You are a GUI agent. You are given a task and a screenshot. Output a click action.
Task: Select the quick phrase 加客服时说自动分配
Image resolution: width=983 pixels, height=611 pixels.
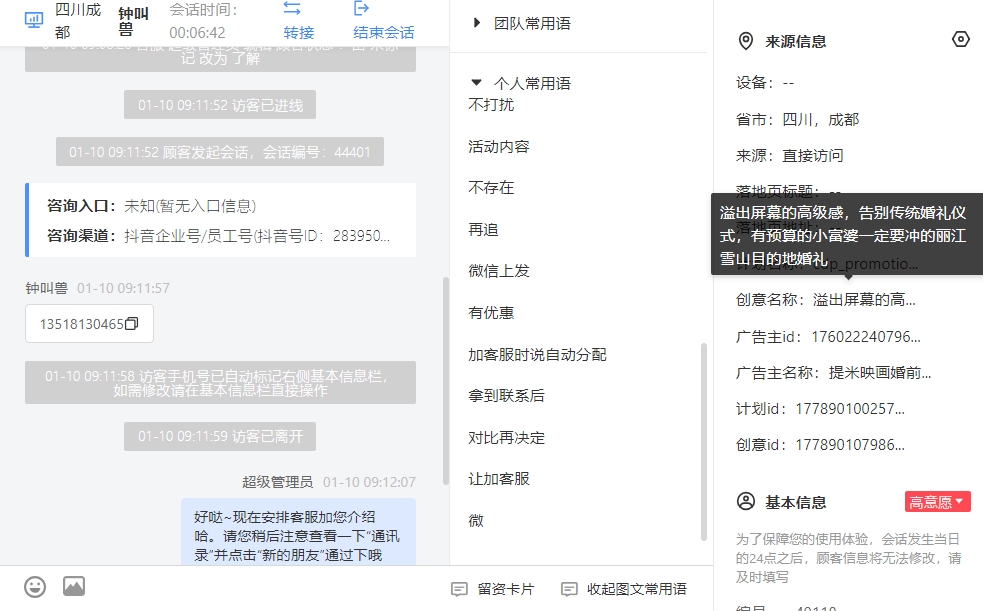point(537,355)
